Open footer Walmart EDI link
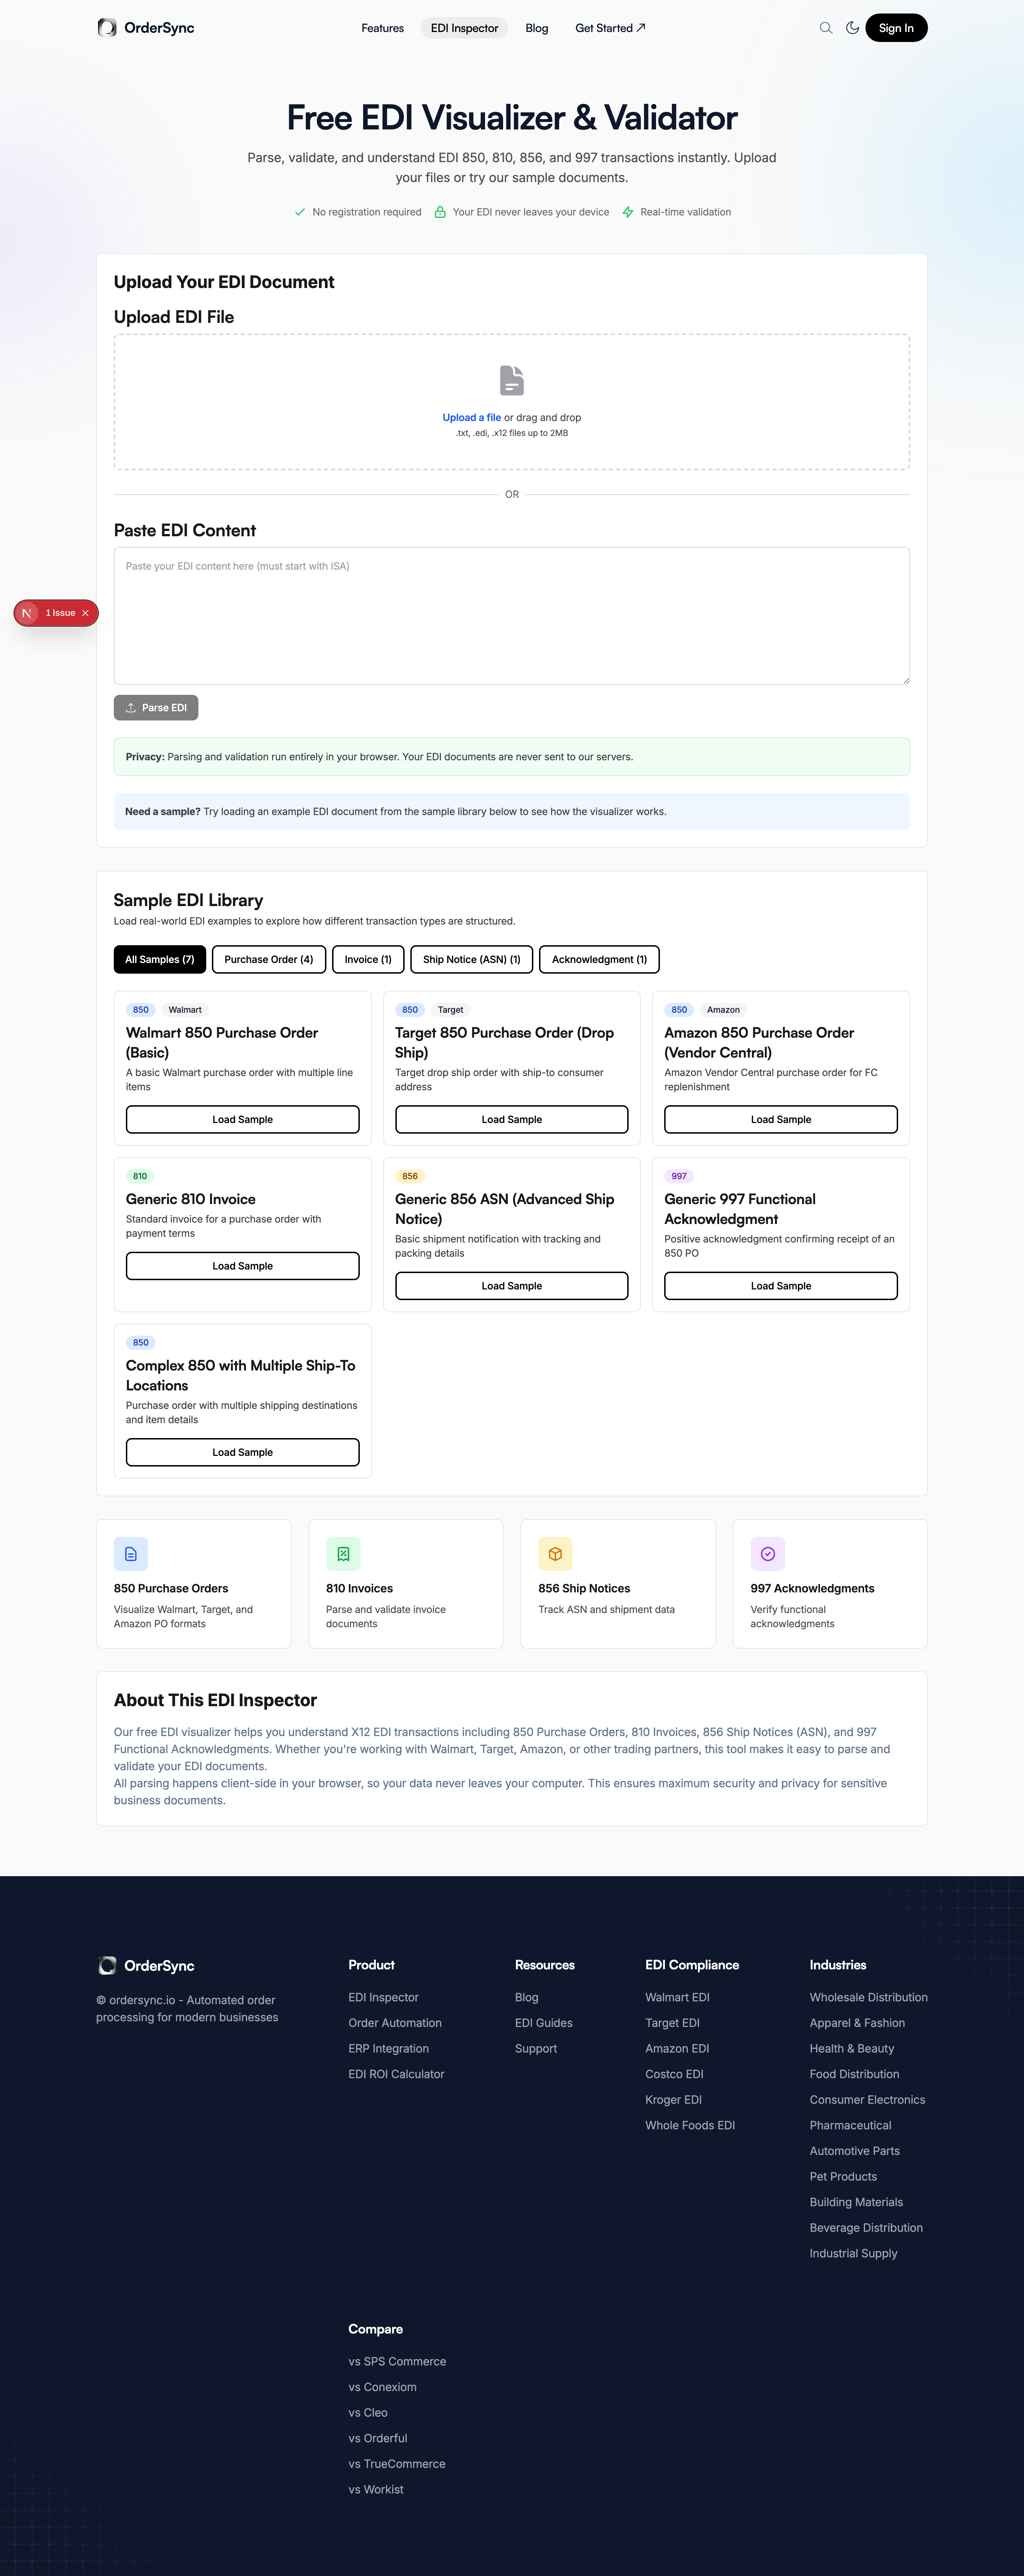The width and height of the screenshot is (1024, 2576). tap(678, 1998)
